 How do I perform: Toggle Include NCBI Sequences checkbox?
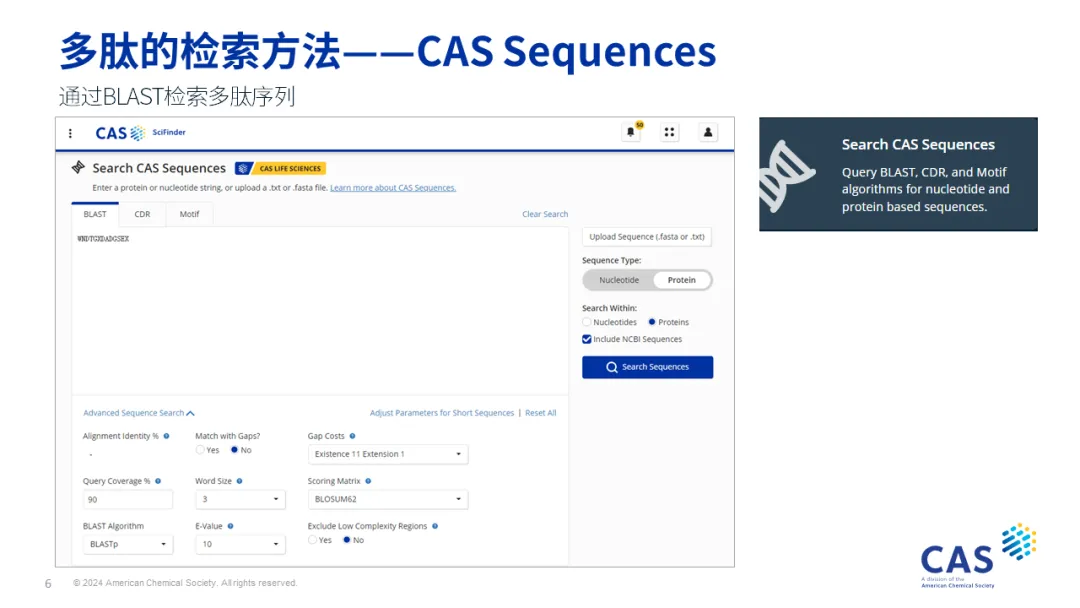click(587, 339)
